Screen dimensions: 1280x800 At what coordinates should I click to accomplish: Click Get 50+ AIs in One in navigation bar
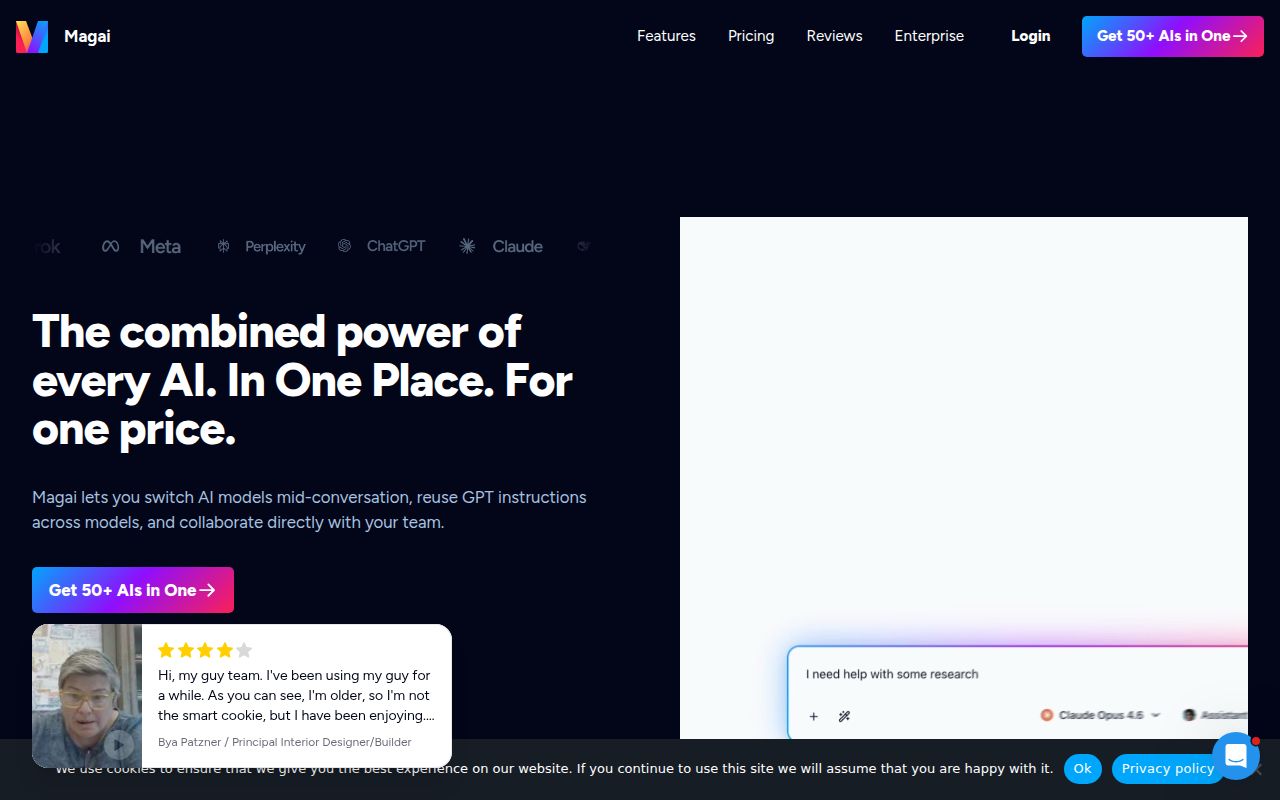pyautogui.click(x=1173, y=36)
